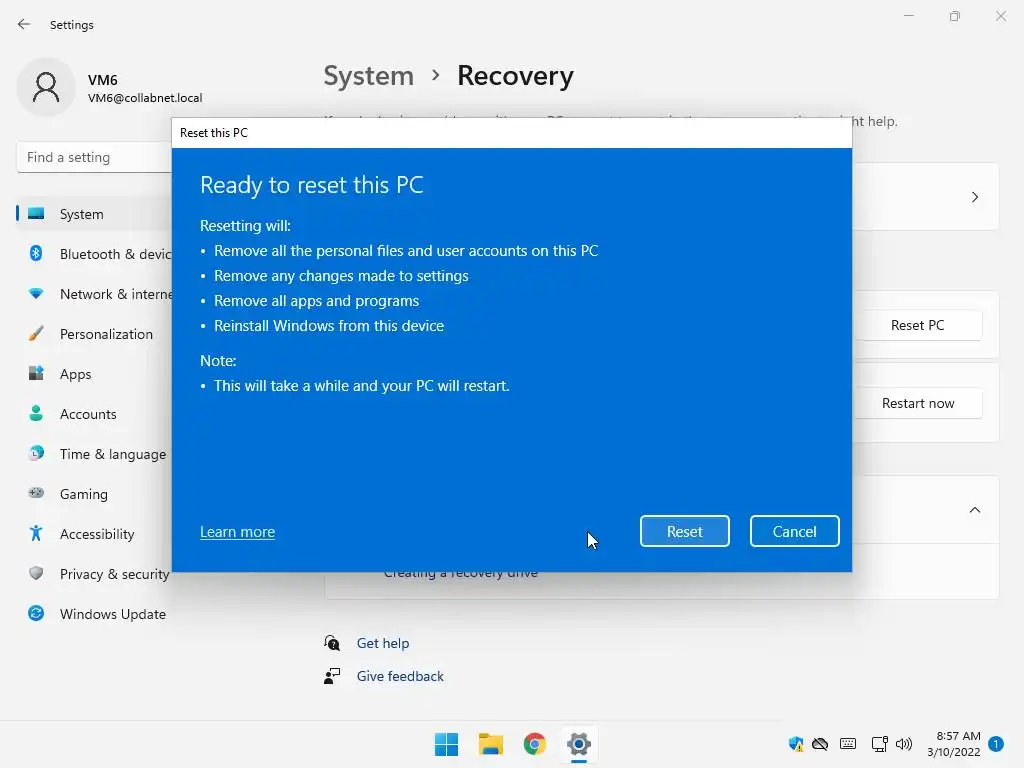Open the Accounts person icon
Screen dimensions: 1024x768
pos(36,413)
